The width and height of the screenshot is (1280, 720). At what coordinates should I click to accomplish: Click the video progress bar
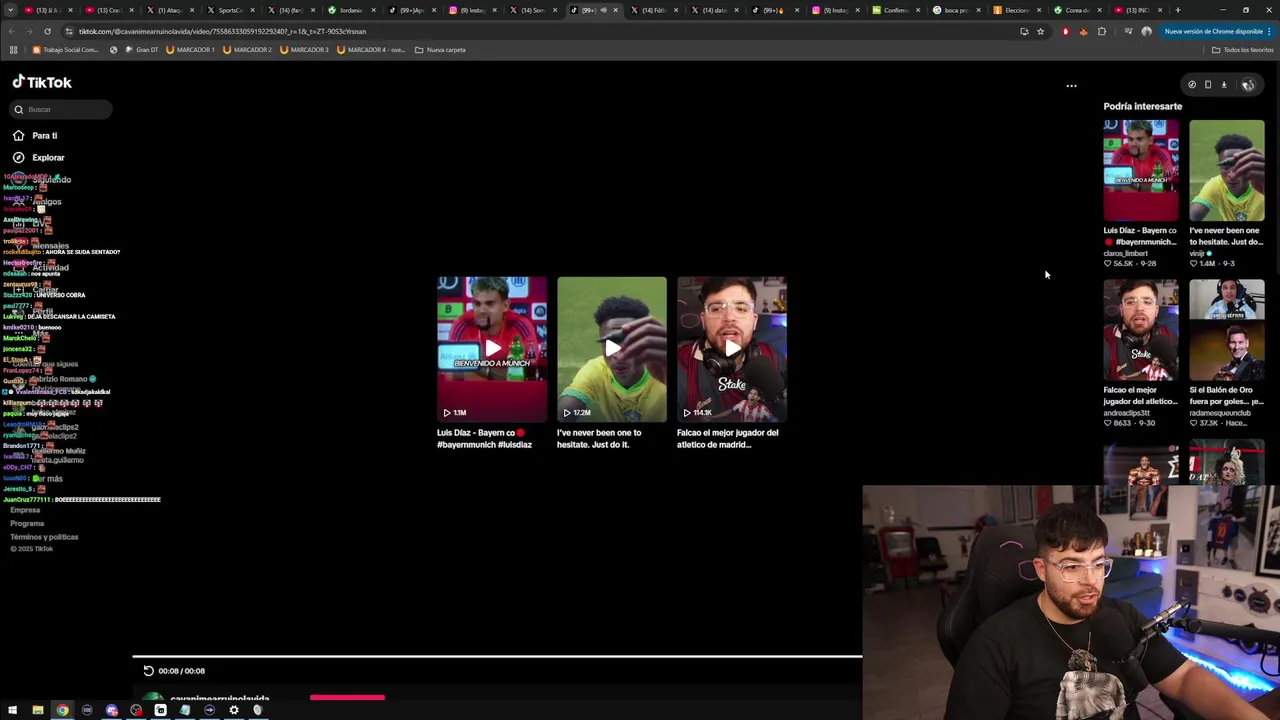click(497, 657)
